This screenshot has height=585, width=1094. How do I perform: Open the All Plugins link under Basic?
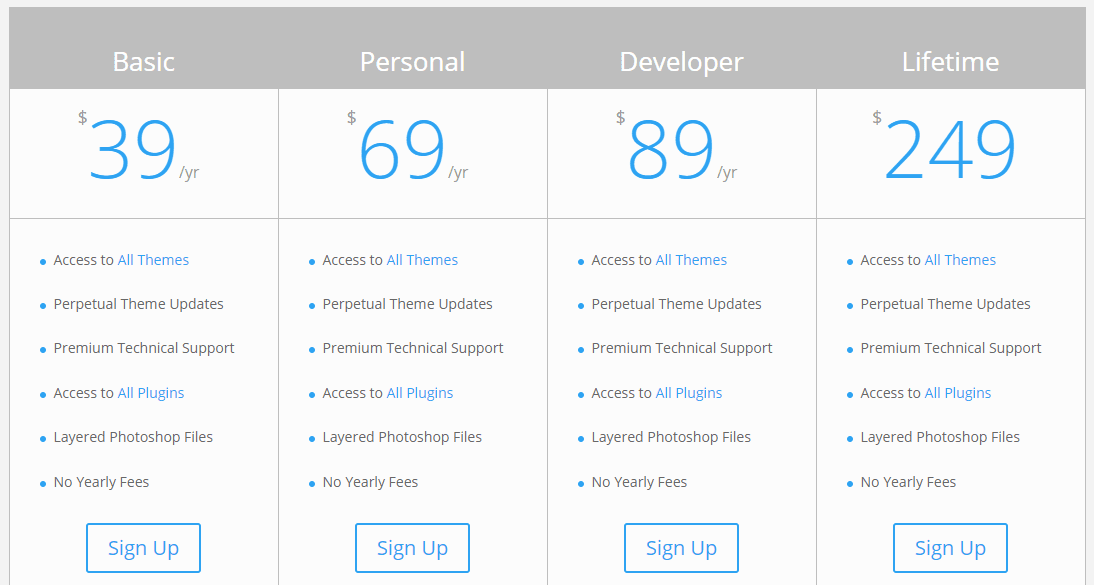coord(151,392)
